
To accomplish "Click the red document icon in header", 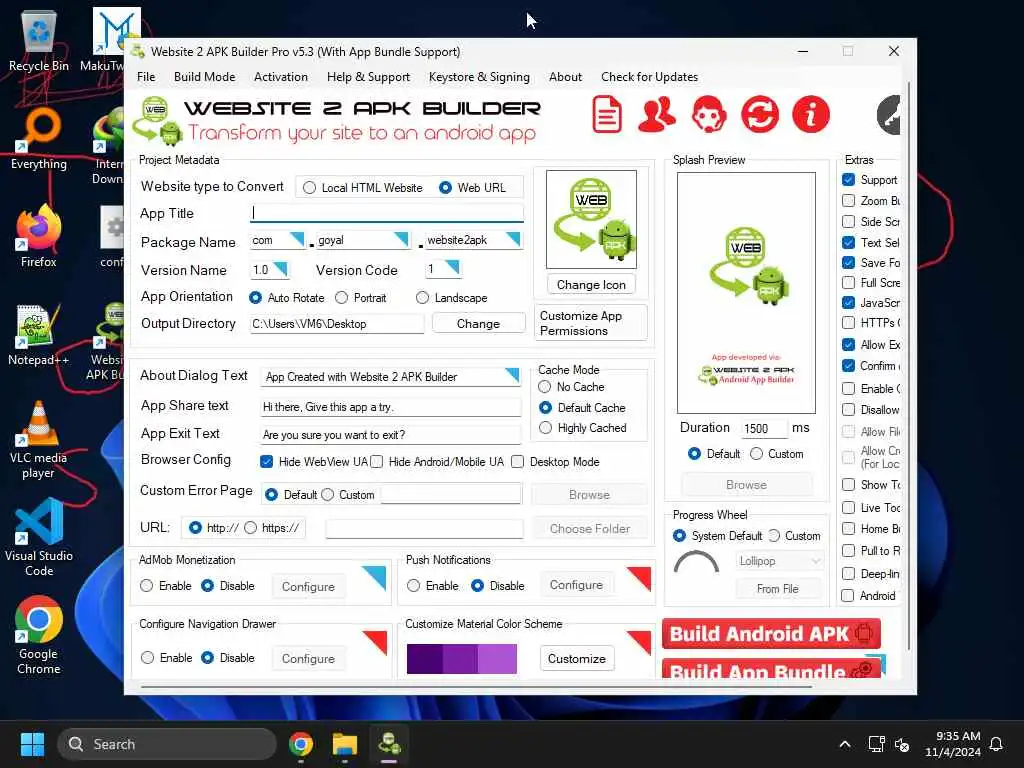I will (607, 115).
